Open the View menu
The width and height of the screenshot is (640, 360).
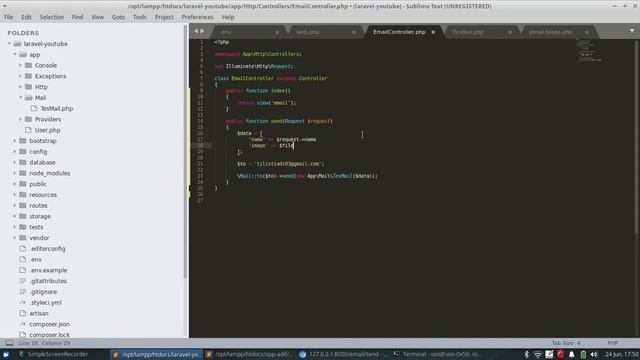98,17
